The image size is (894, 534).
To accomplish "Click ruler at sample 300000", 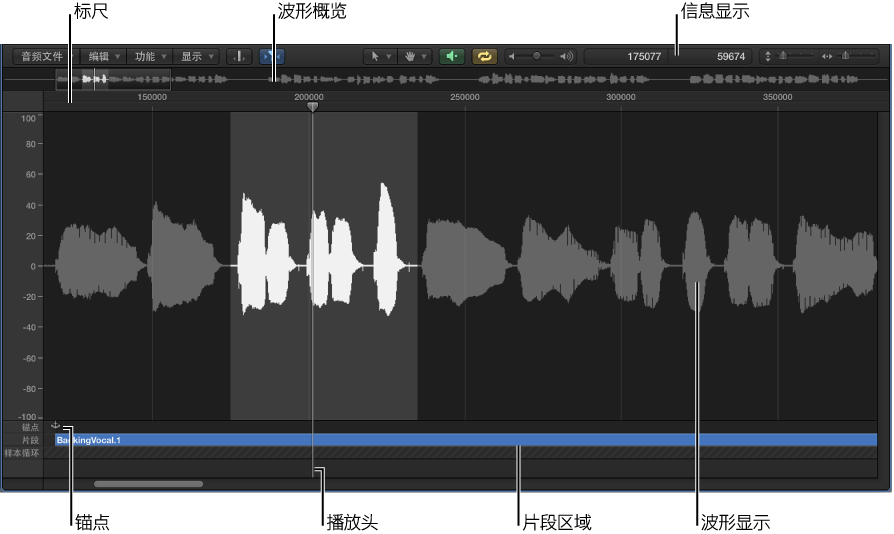I will 621,97.
